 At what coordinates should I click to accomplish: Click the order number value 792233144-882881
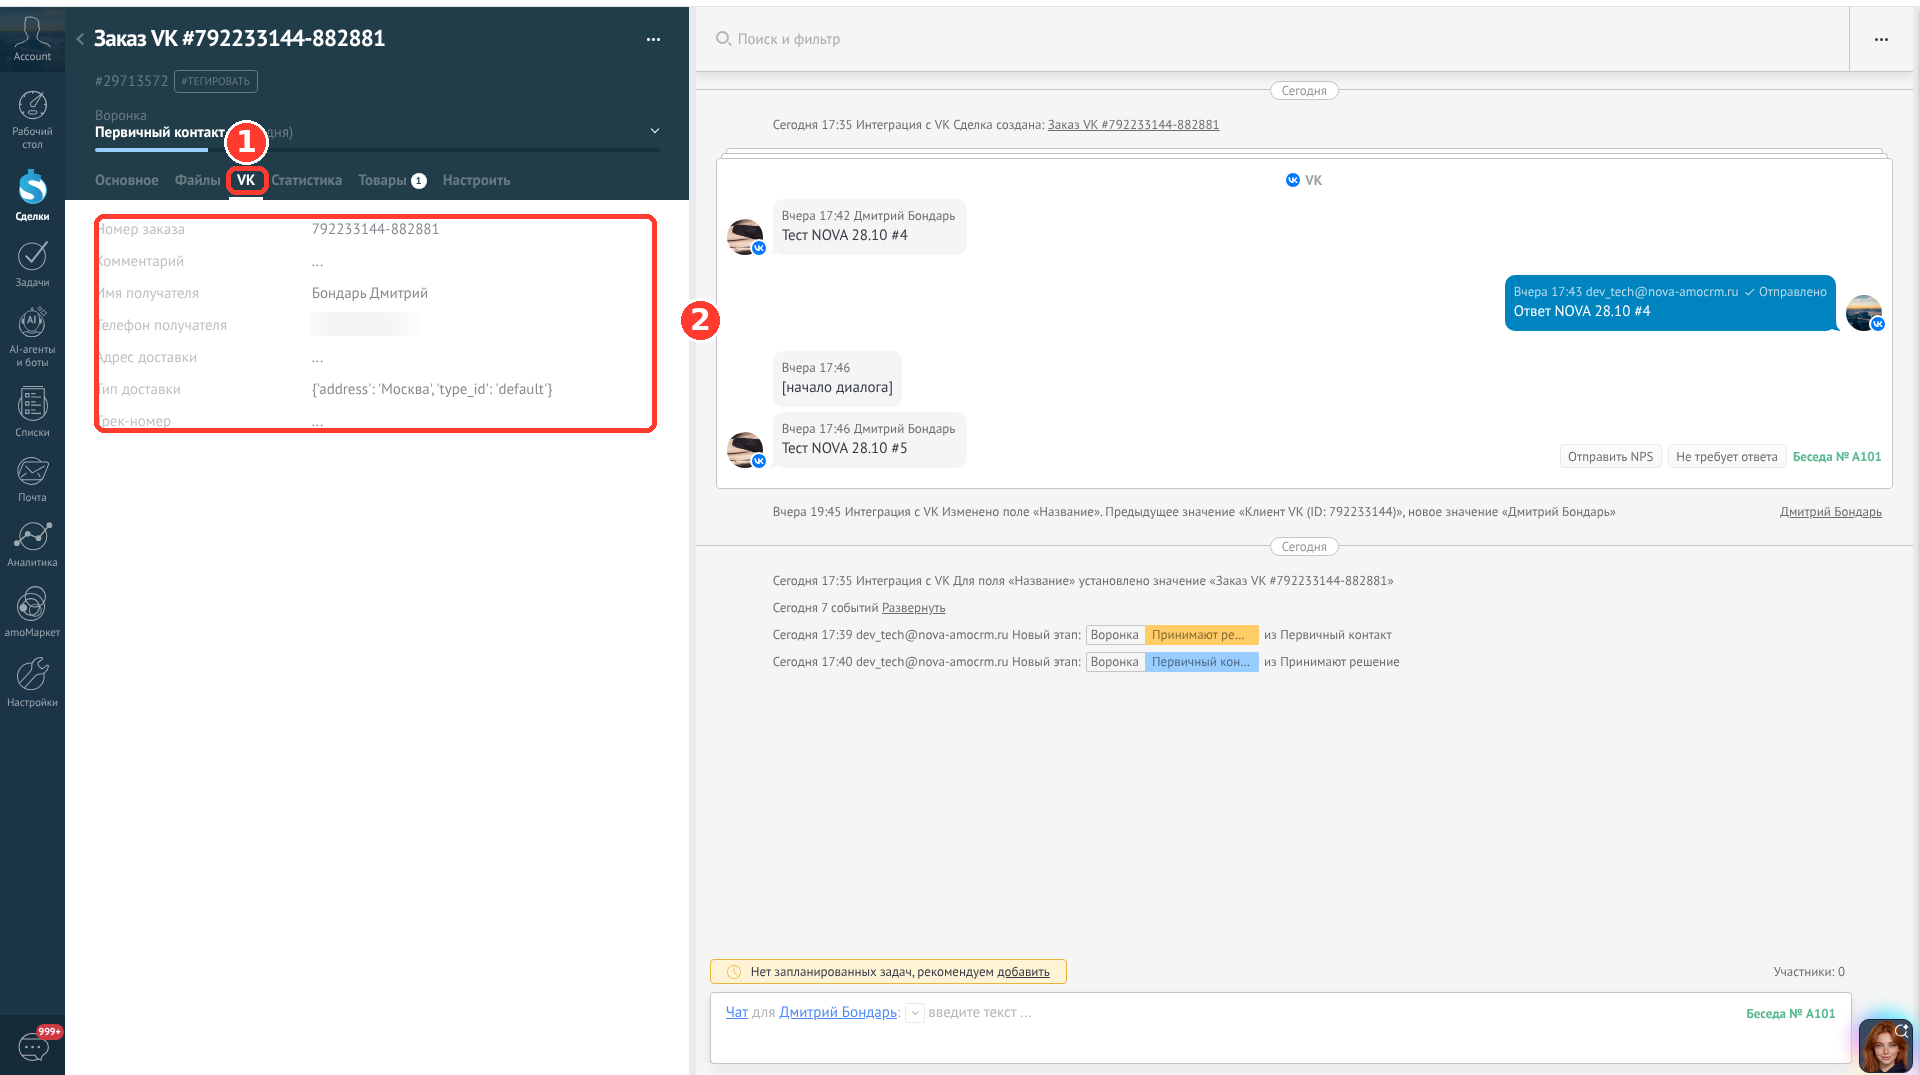375,229
